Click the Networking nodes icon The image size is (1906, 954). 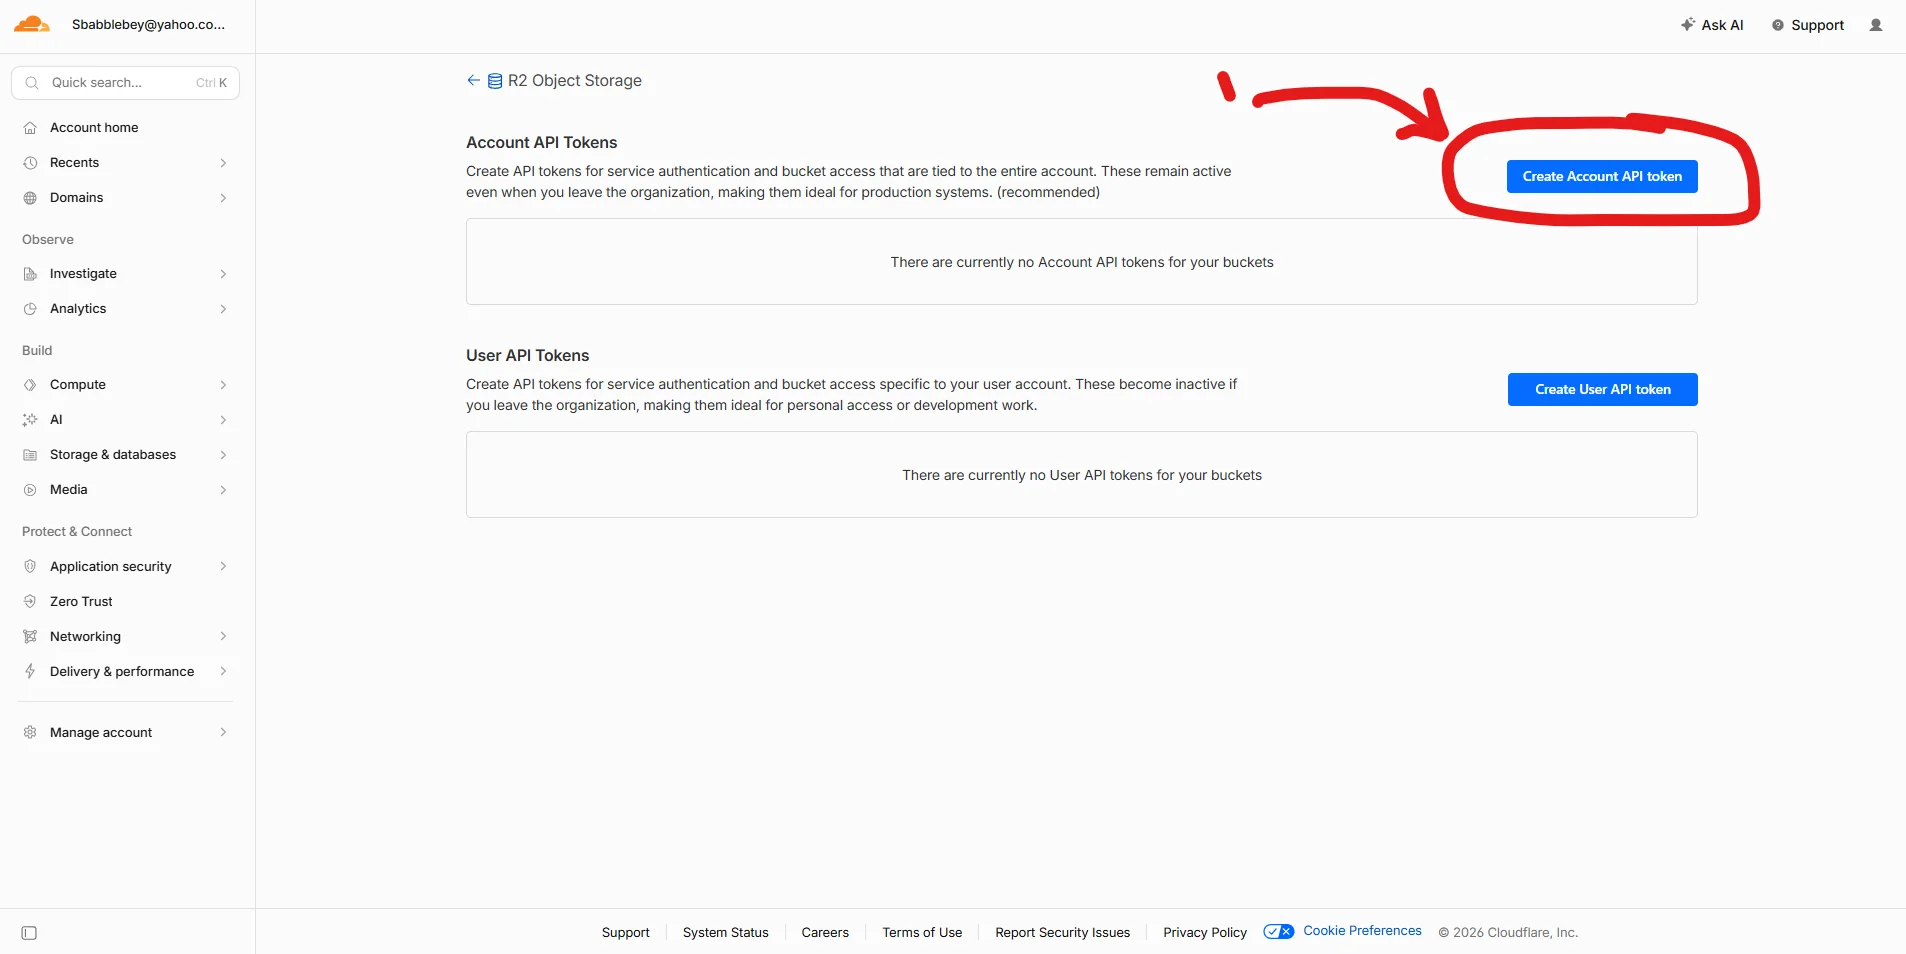[30, 636]
